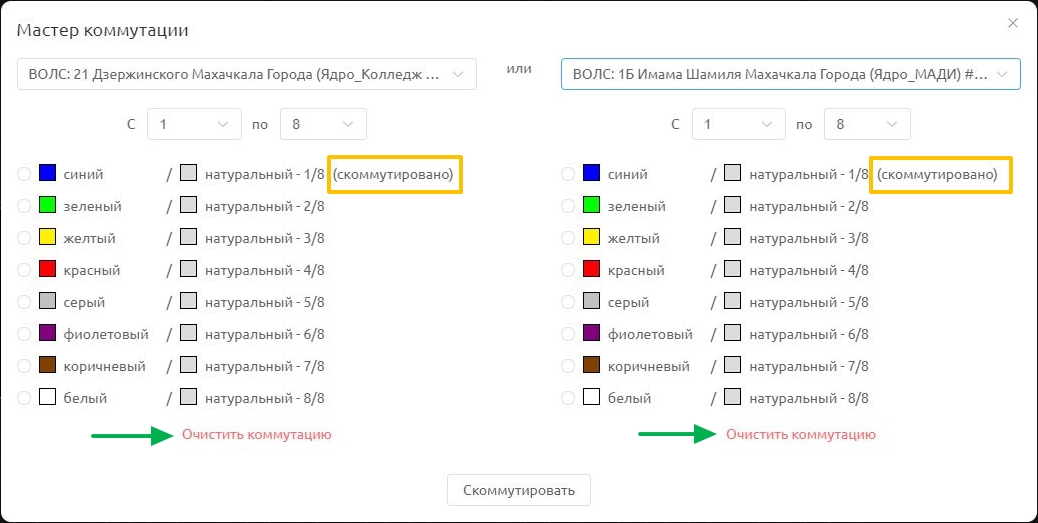Screen dimensions: 1038x523
Task: Select зеленый fiber radio in Имама Шамиля cable list
Action: [x=568, y=206]
